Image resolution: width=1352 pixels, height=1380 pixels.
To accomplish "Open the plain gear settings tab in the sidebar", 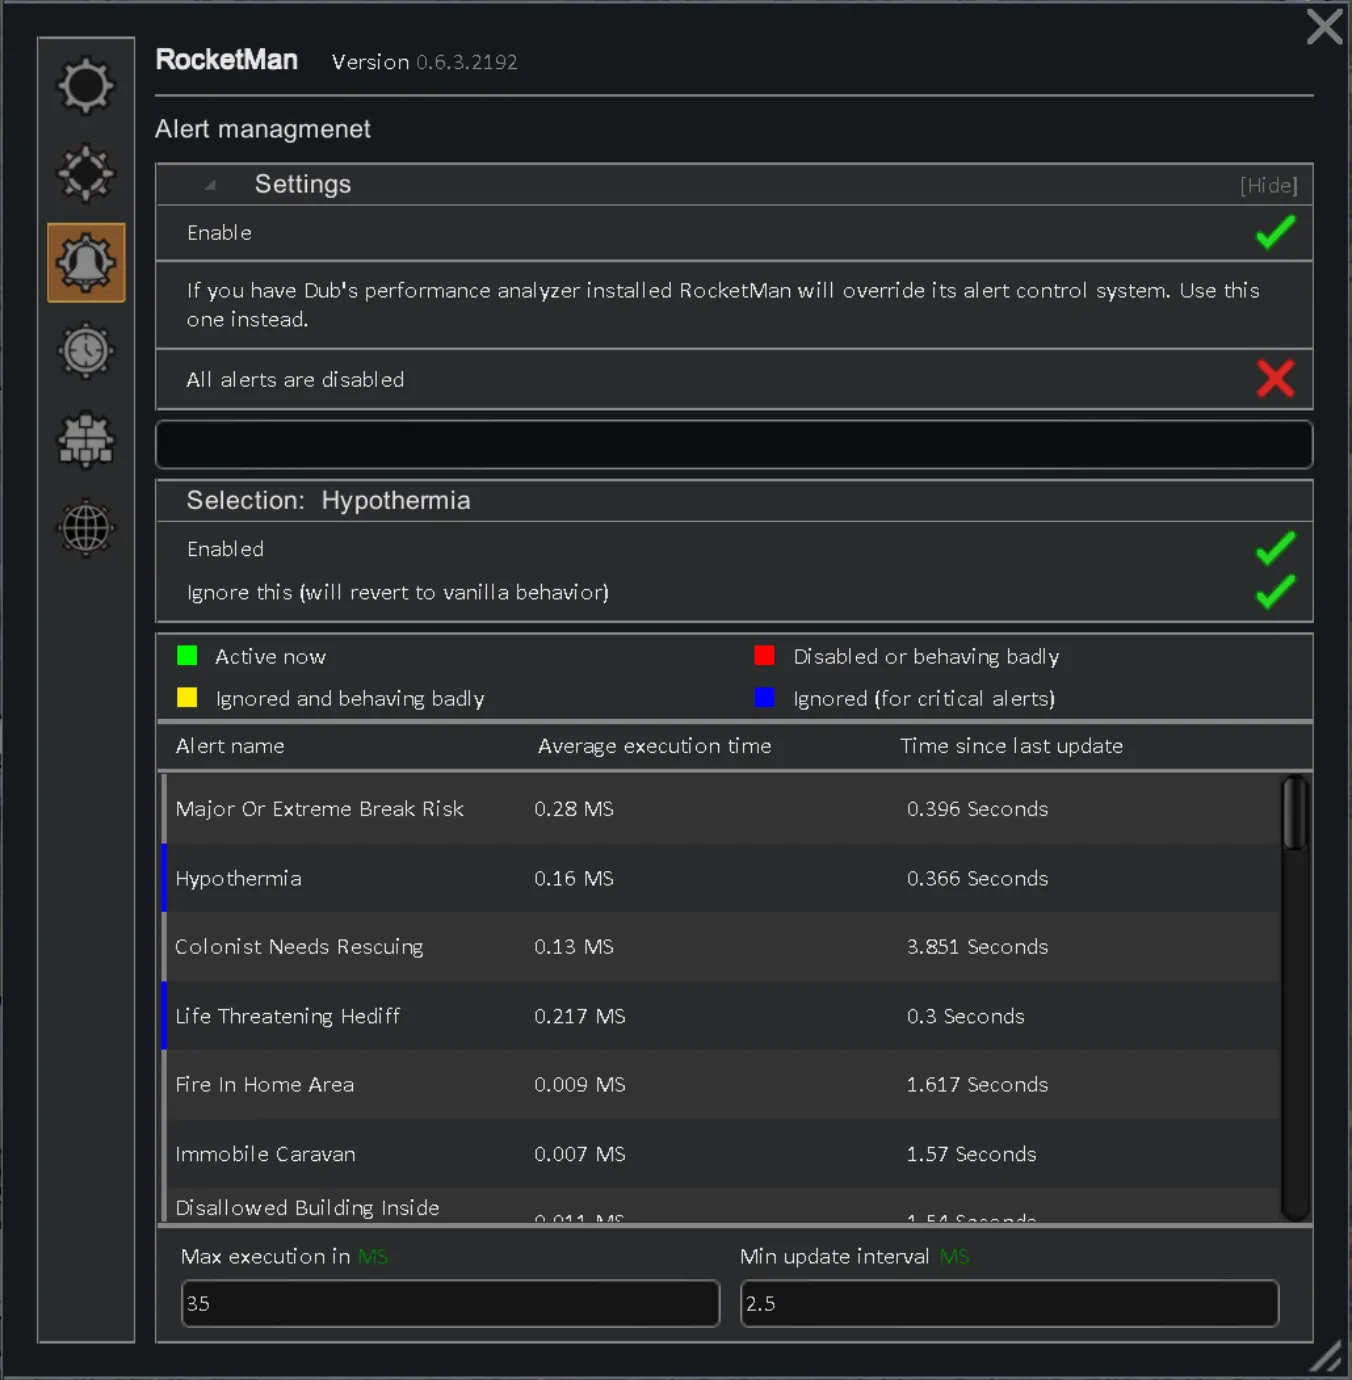I will (86, 86).
